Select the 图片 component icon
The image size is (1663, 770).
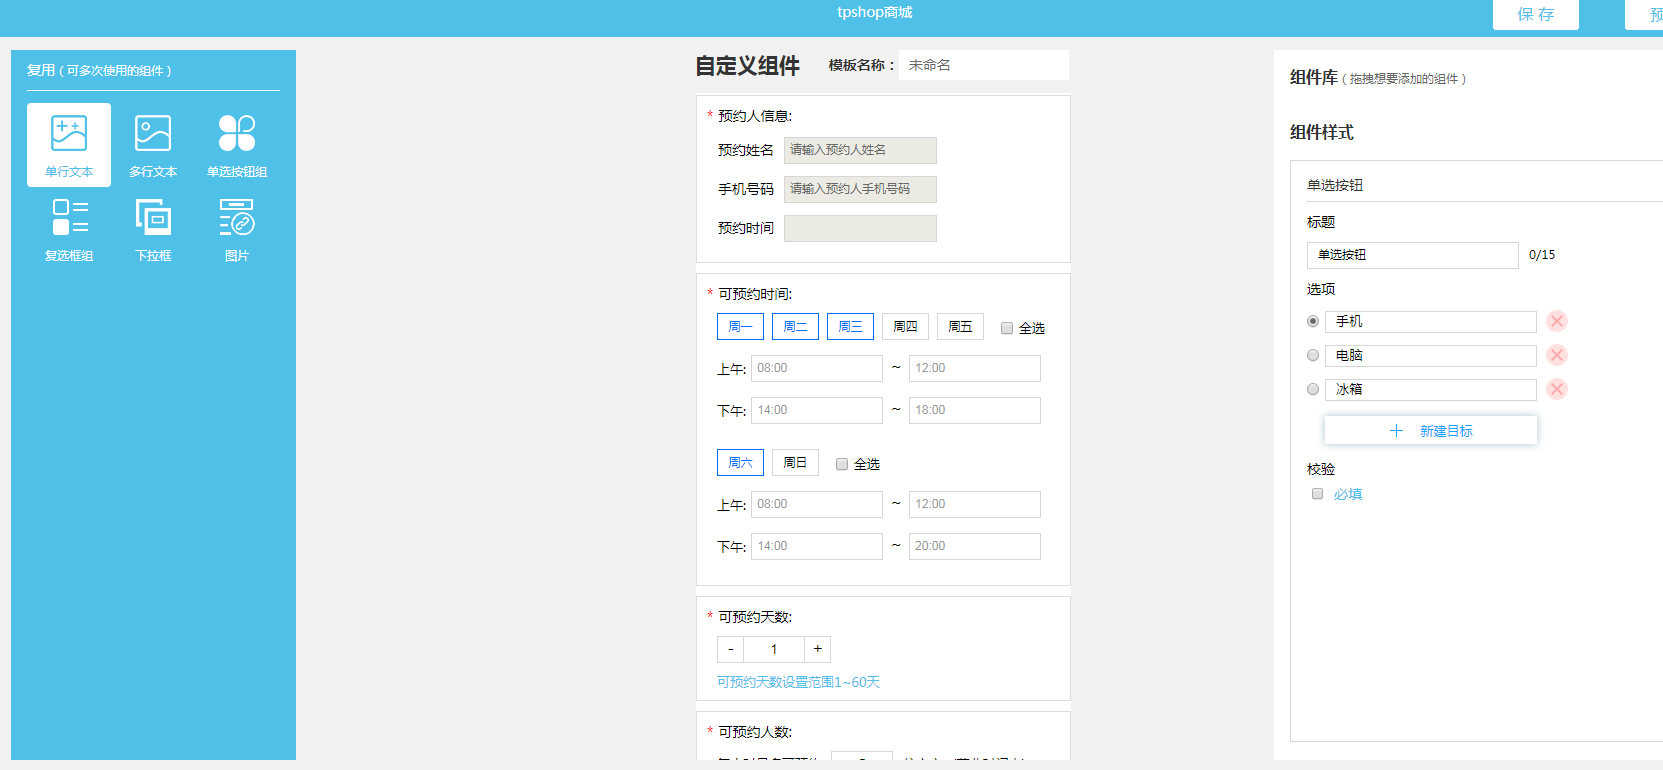point(237,218)
